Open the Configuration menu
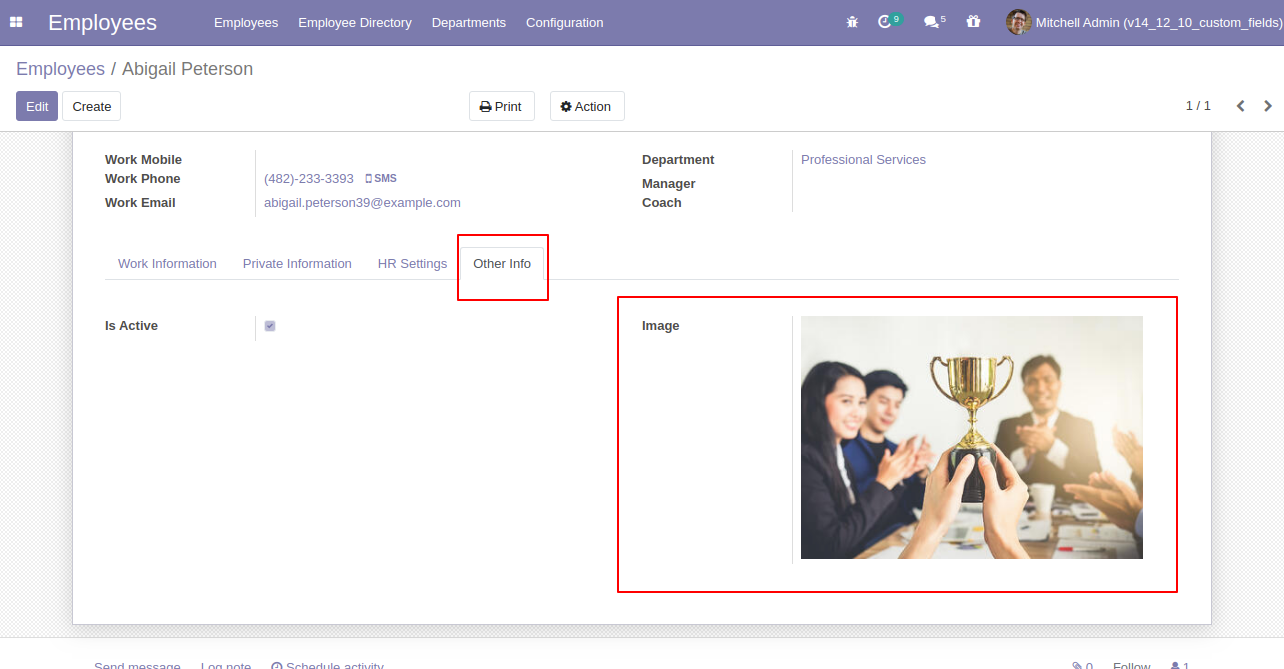The width and height of the screenshot is (1284, 669). [x=564, y=22]
